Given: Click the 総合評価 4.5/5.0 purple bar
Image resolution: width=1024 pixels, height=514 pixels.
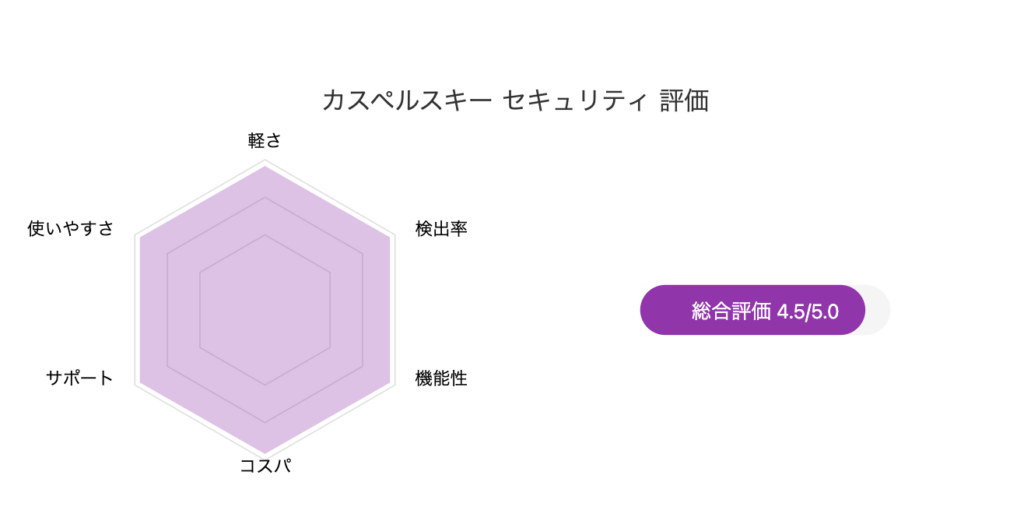Looking at the screenshot, I should coord(752,310).
